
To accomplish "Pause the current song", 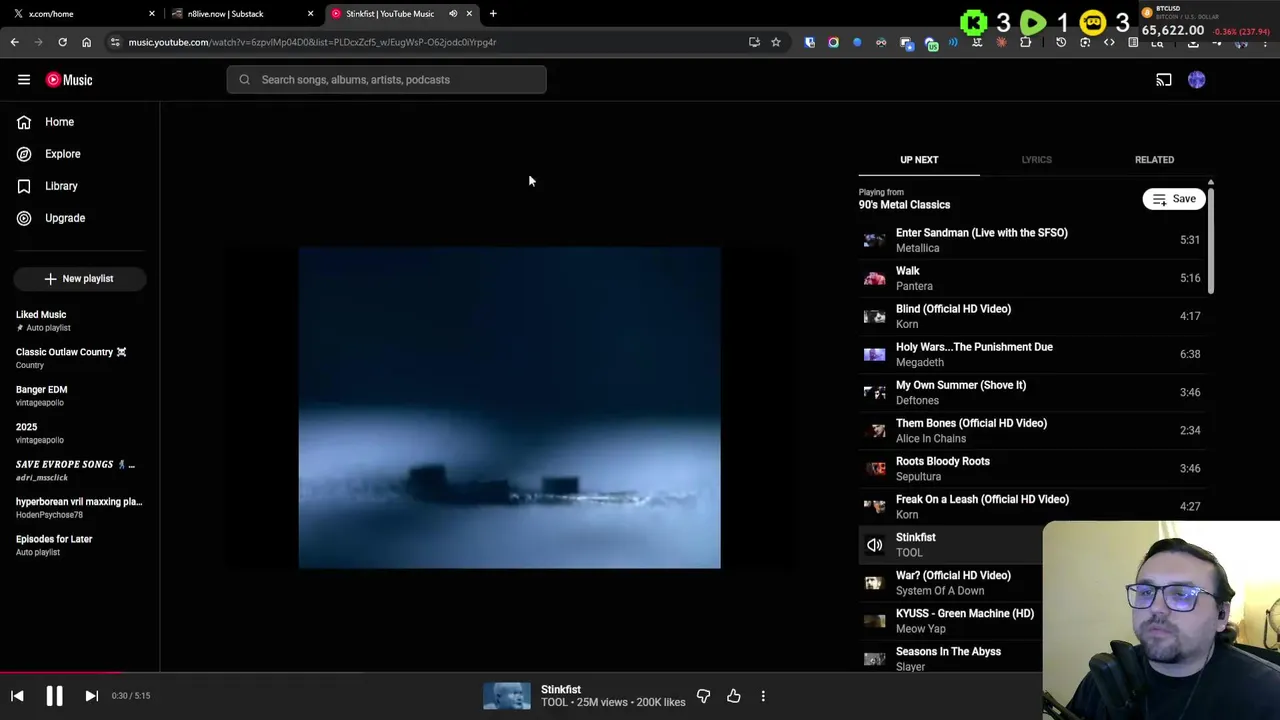I will coord(54,696).
